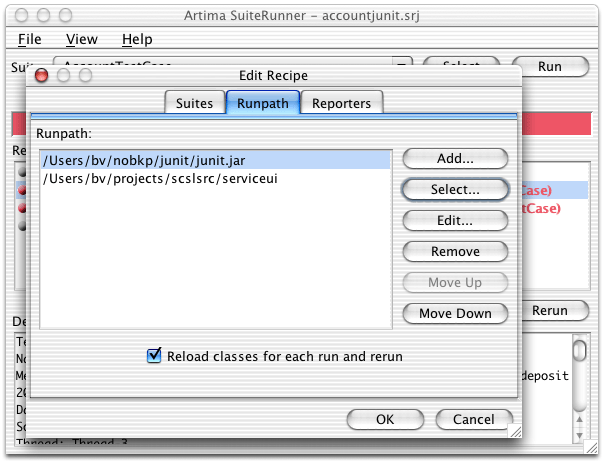Click the details scrollbar up arrow

tap(579, 419)
